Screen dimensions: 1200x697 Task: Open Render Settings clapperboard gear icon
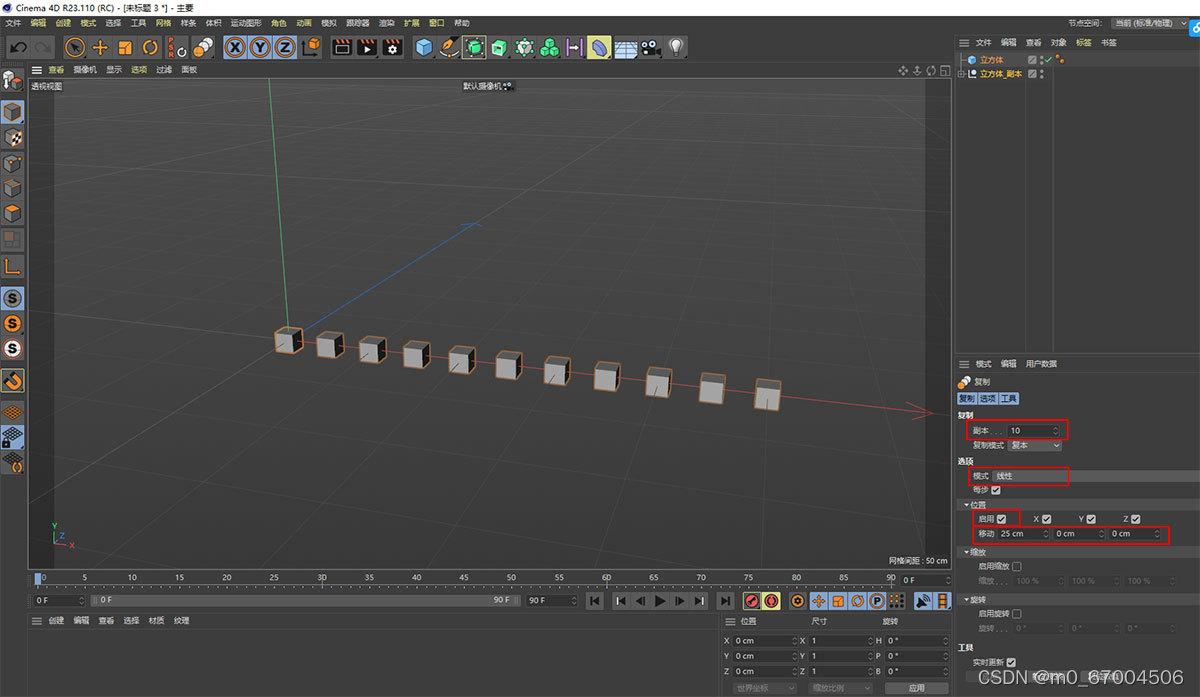click(x=392, y=47)
